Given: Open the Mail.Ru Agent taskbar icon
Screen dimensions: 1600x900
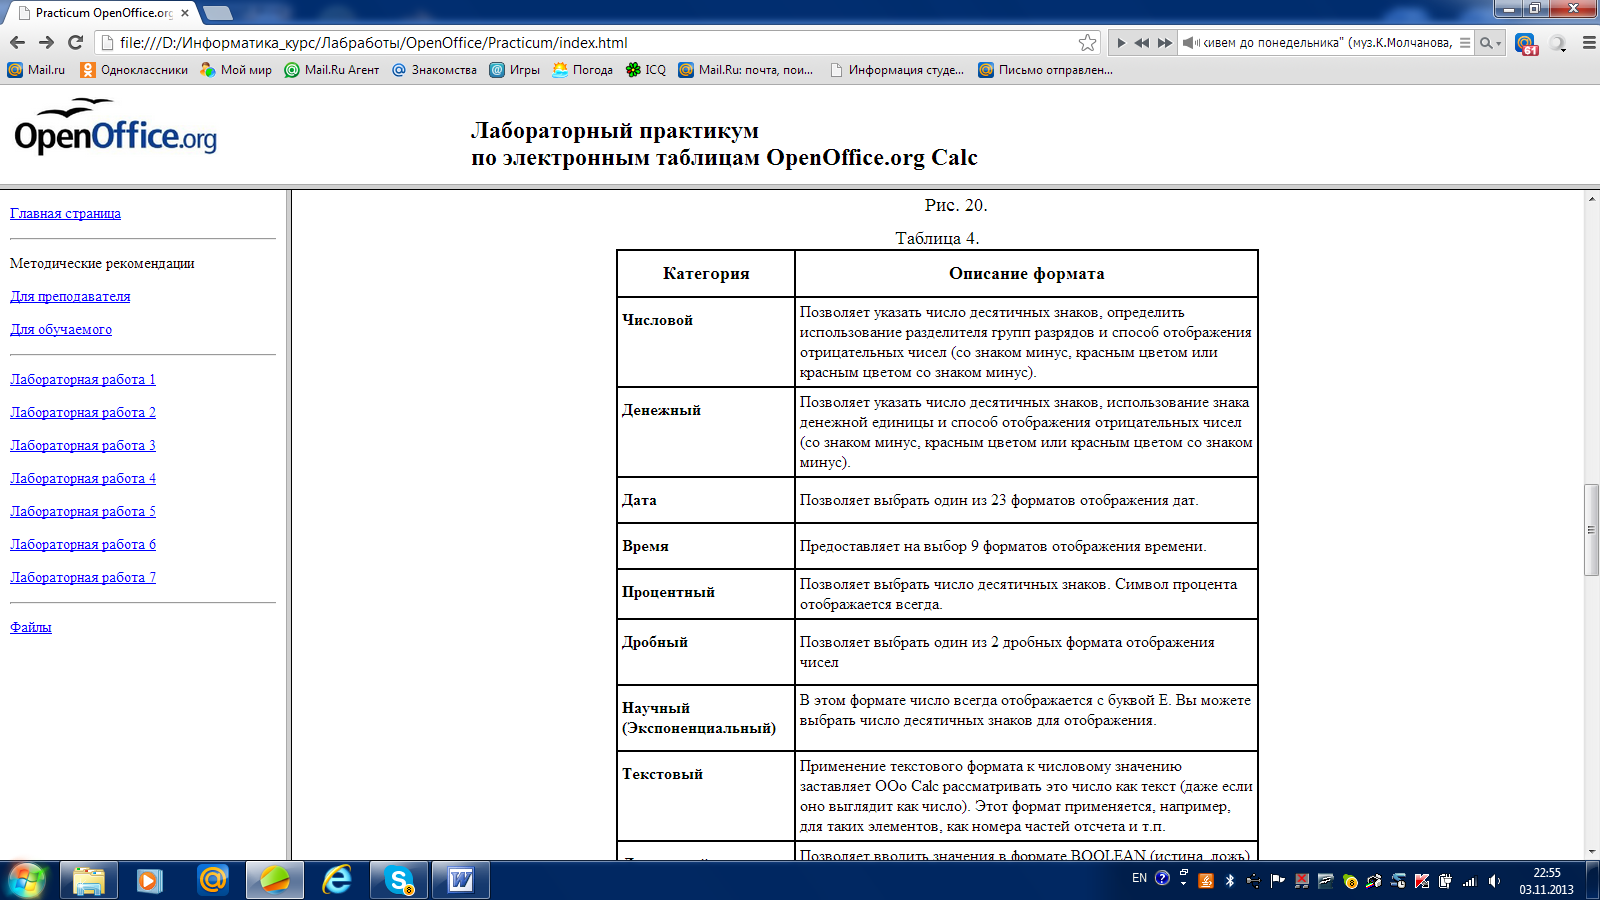Looking at the screenshot, I should pos(212,880).
